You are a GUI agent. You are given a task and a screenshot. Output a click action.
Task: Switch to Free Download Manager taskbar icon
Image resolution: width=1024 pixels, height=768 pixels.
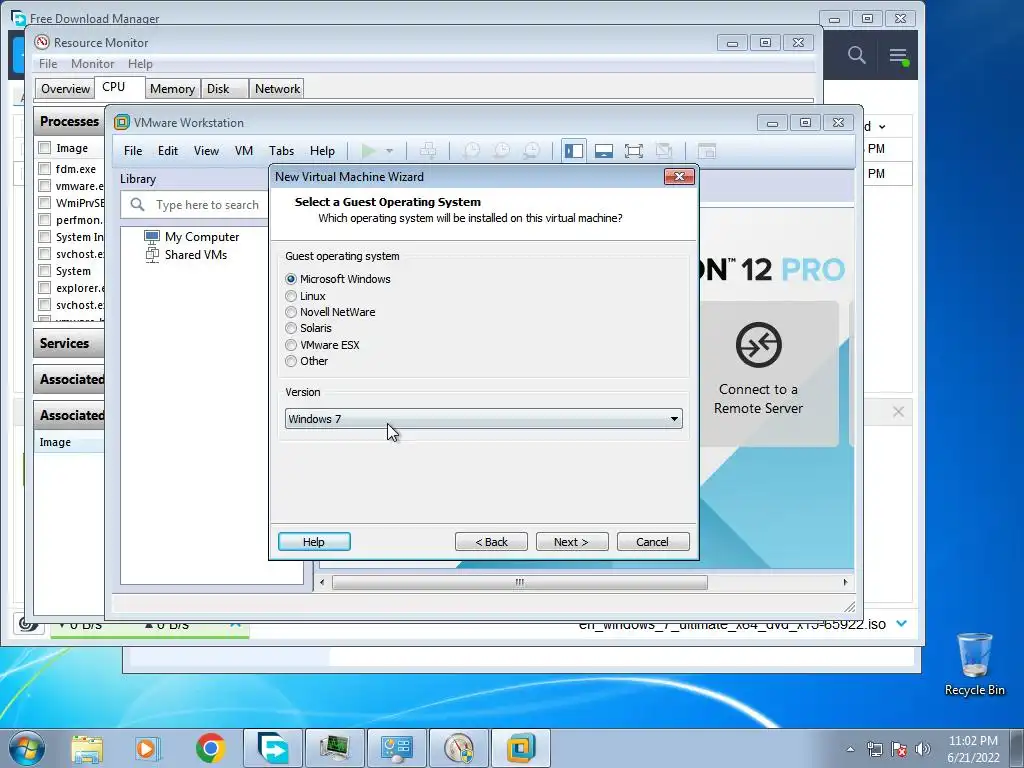coord(273,748)
